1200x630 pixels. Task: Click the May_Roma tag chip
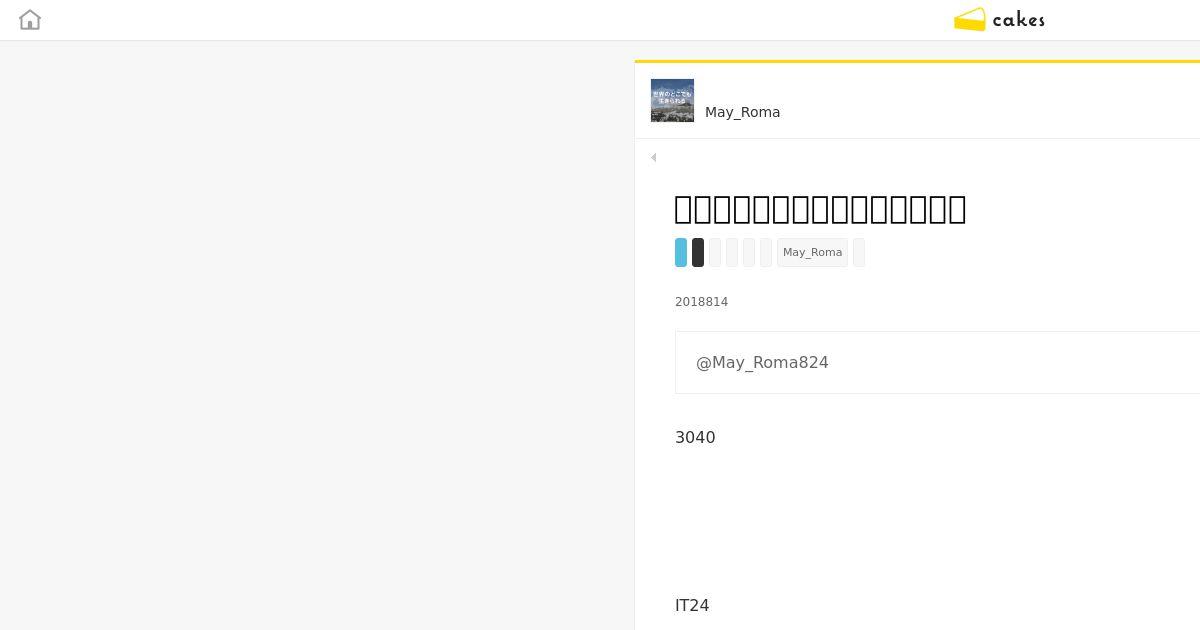tap(812, 252)
